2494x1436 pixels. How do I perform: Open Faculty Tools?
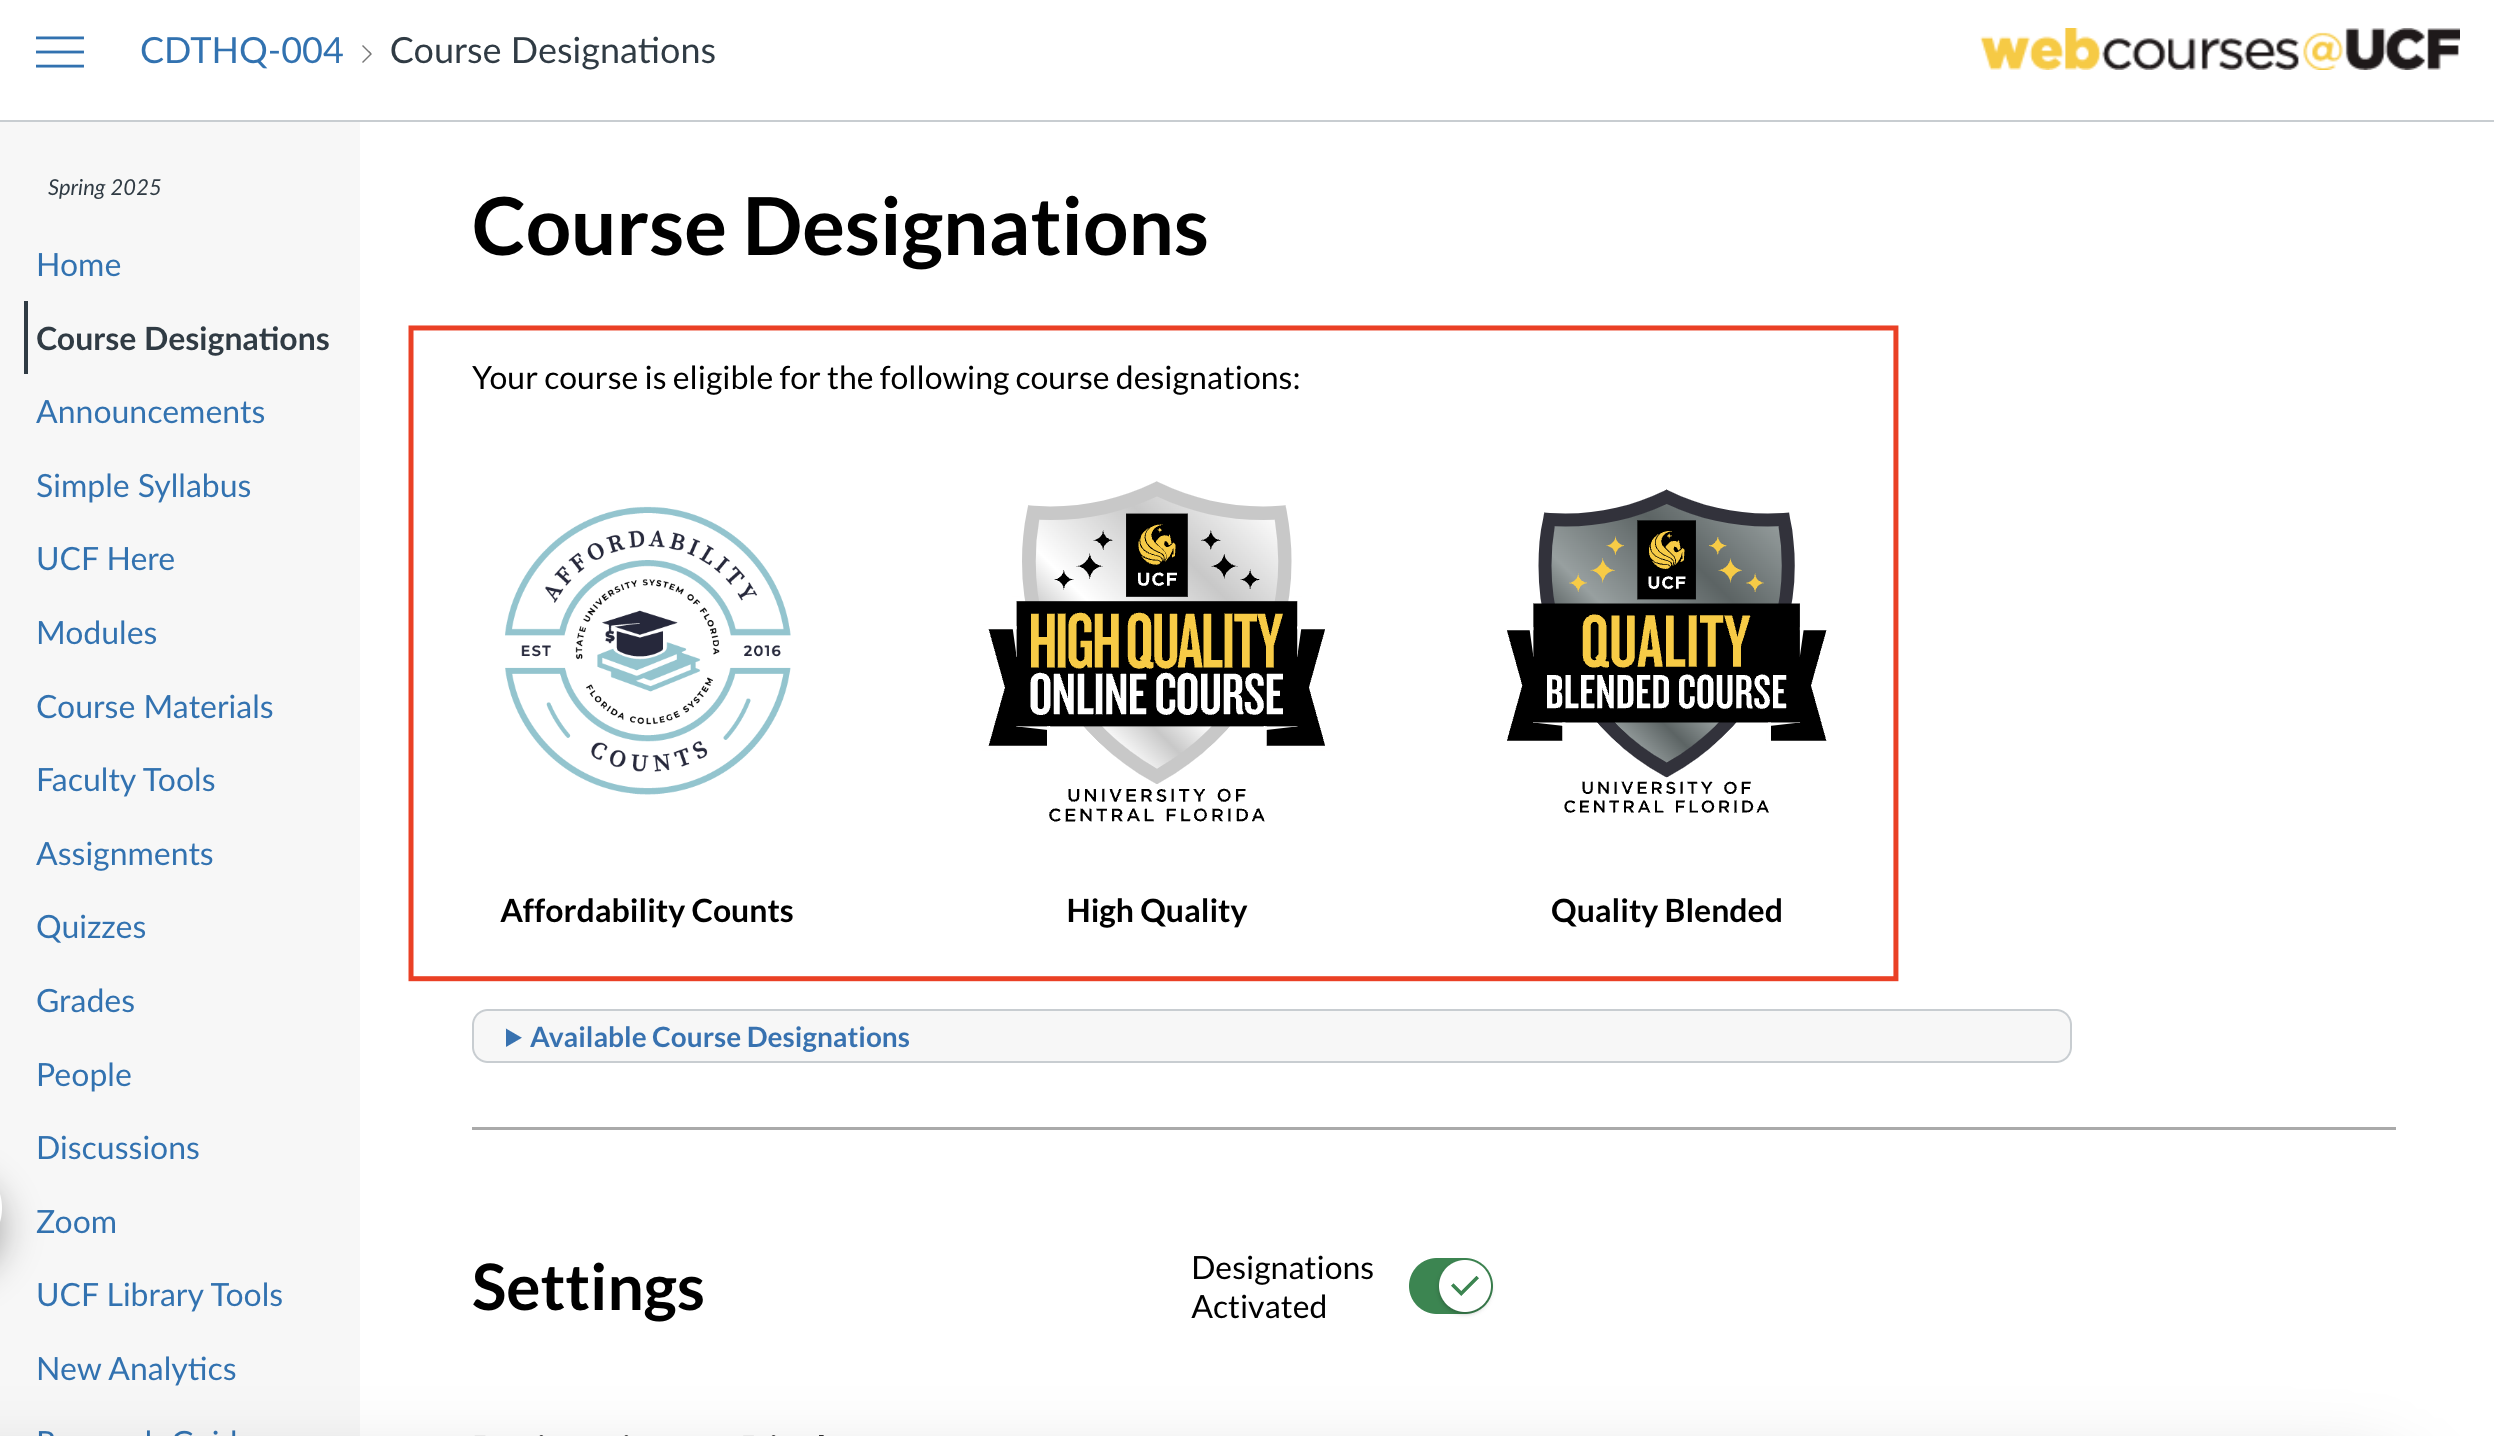[x=125, y=780]
